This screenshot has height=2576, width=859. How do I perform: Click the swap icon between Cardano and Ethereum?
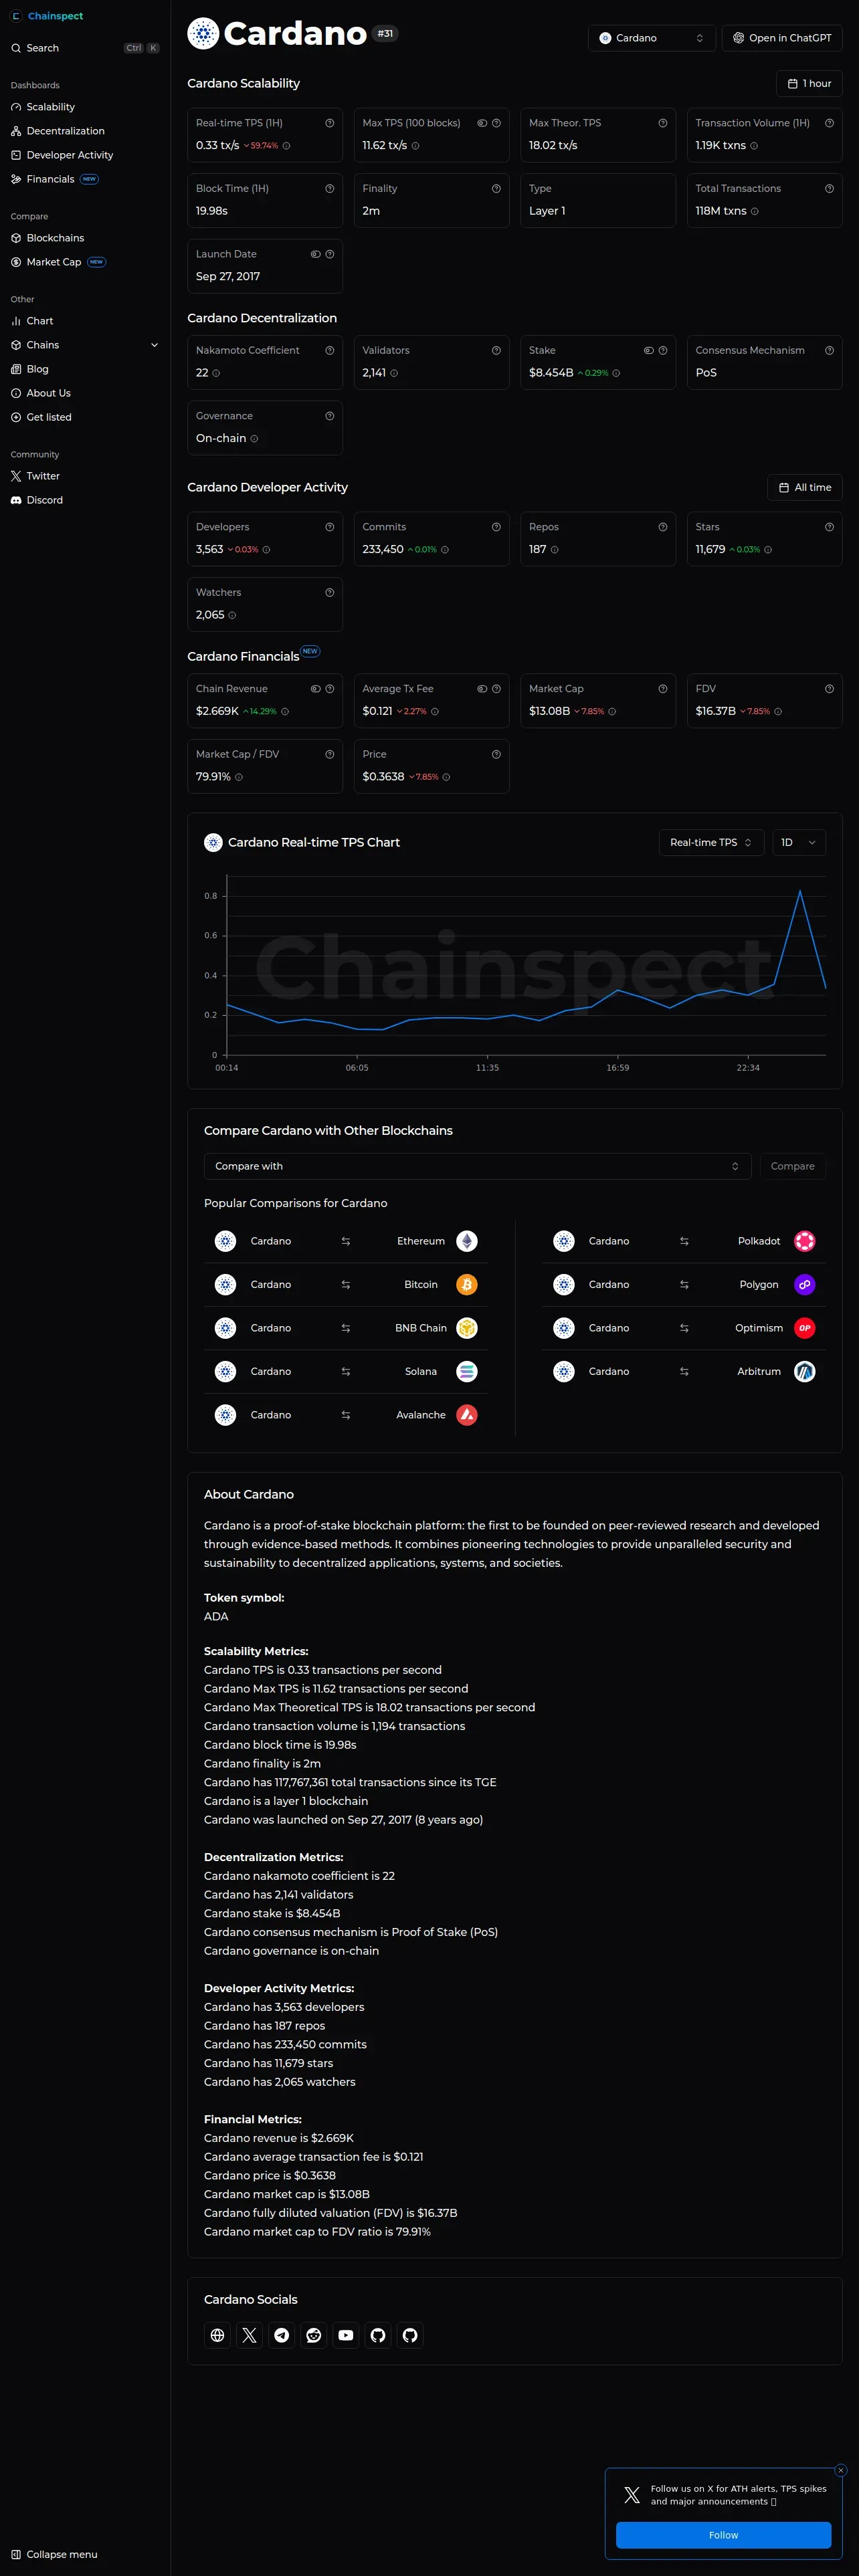point(346,1241)
